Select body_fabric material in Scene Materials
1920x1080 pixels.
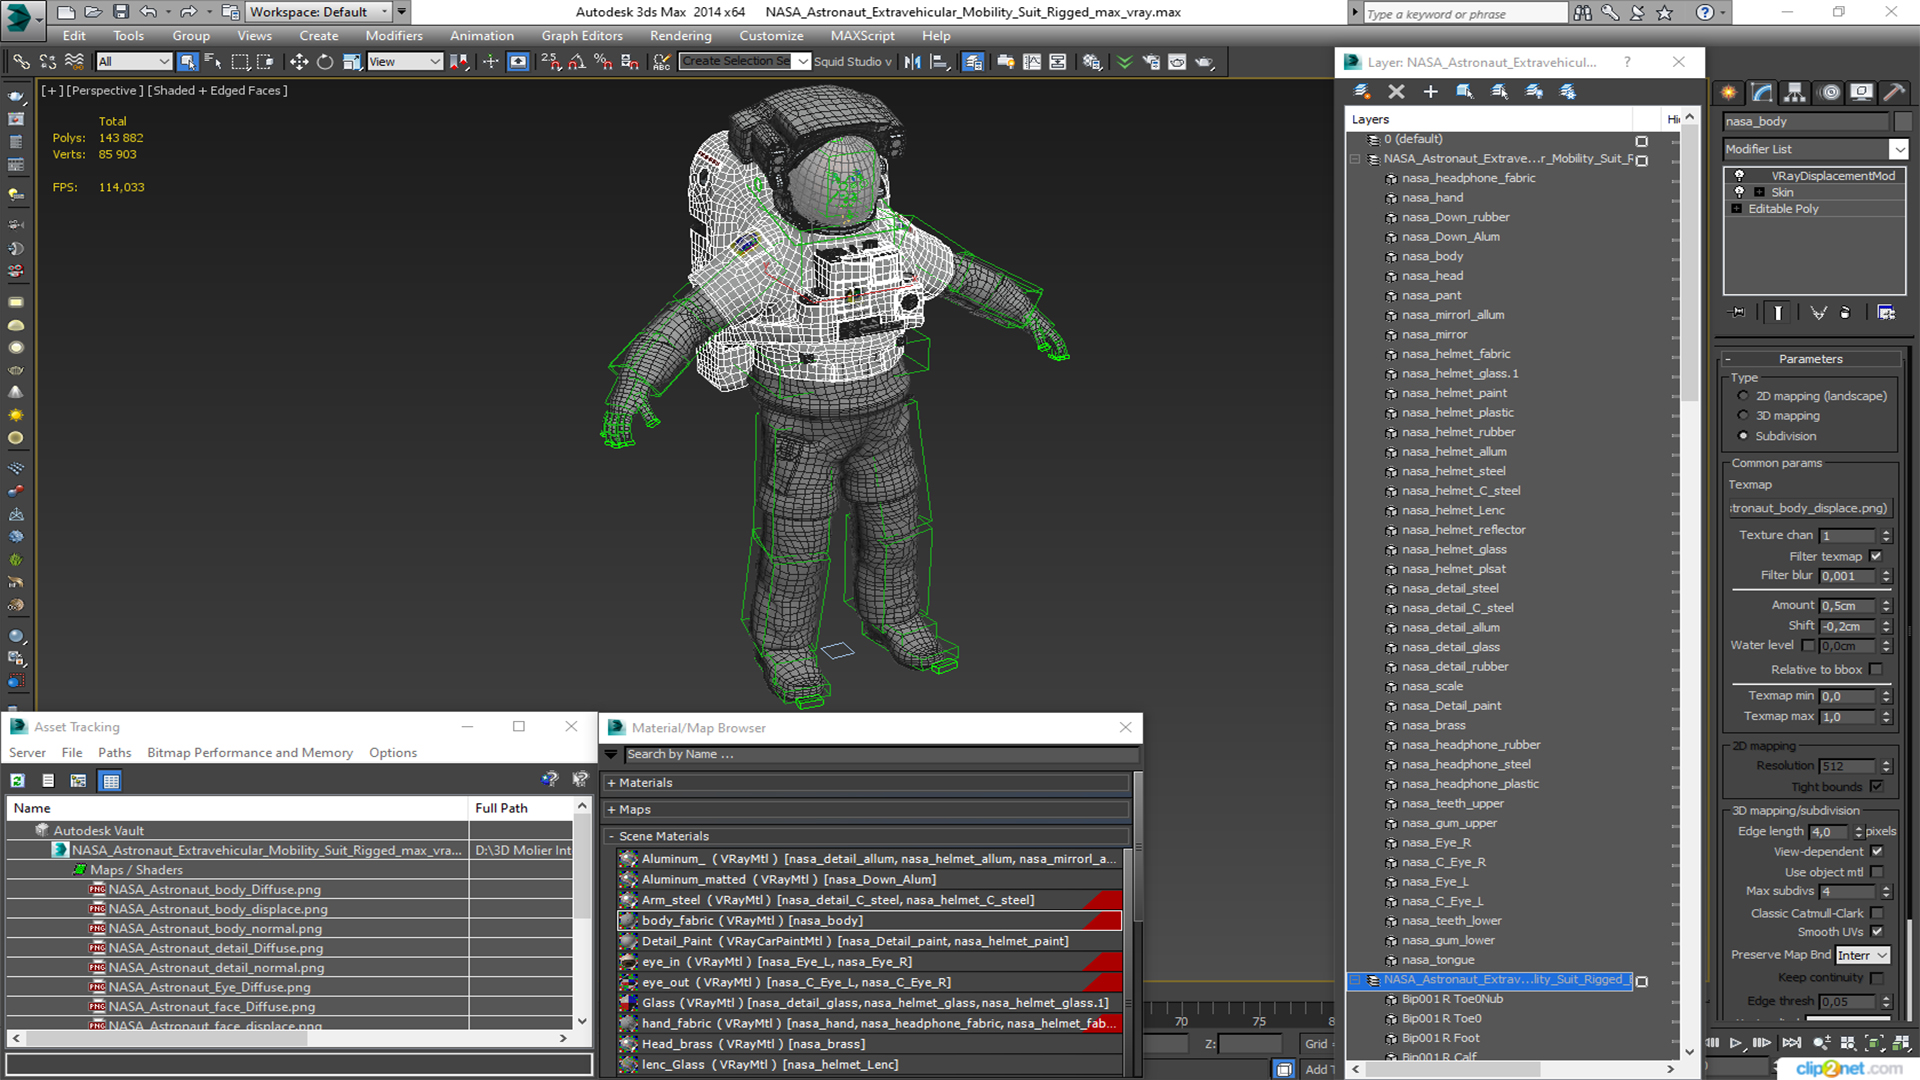[x=868, y=921]
